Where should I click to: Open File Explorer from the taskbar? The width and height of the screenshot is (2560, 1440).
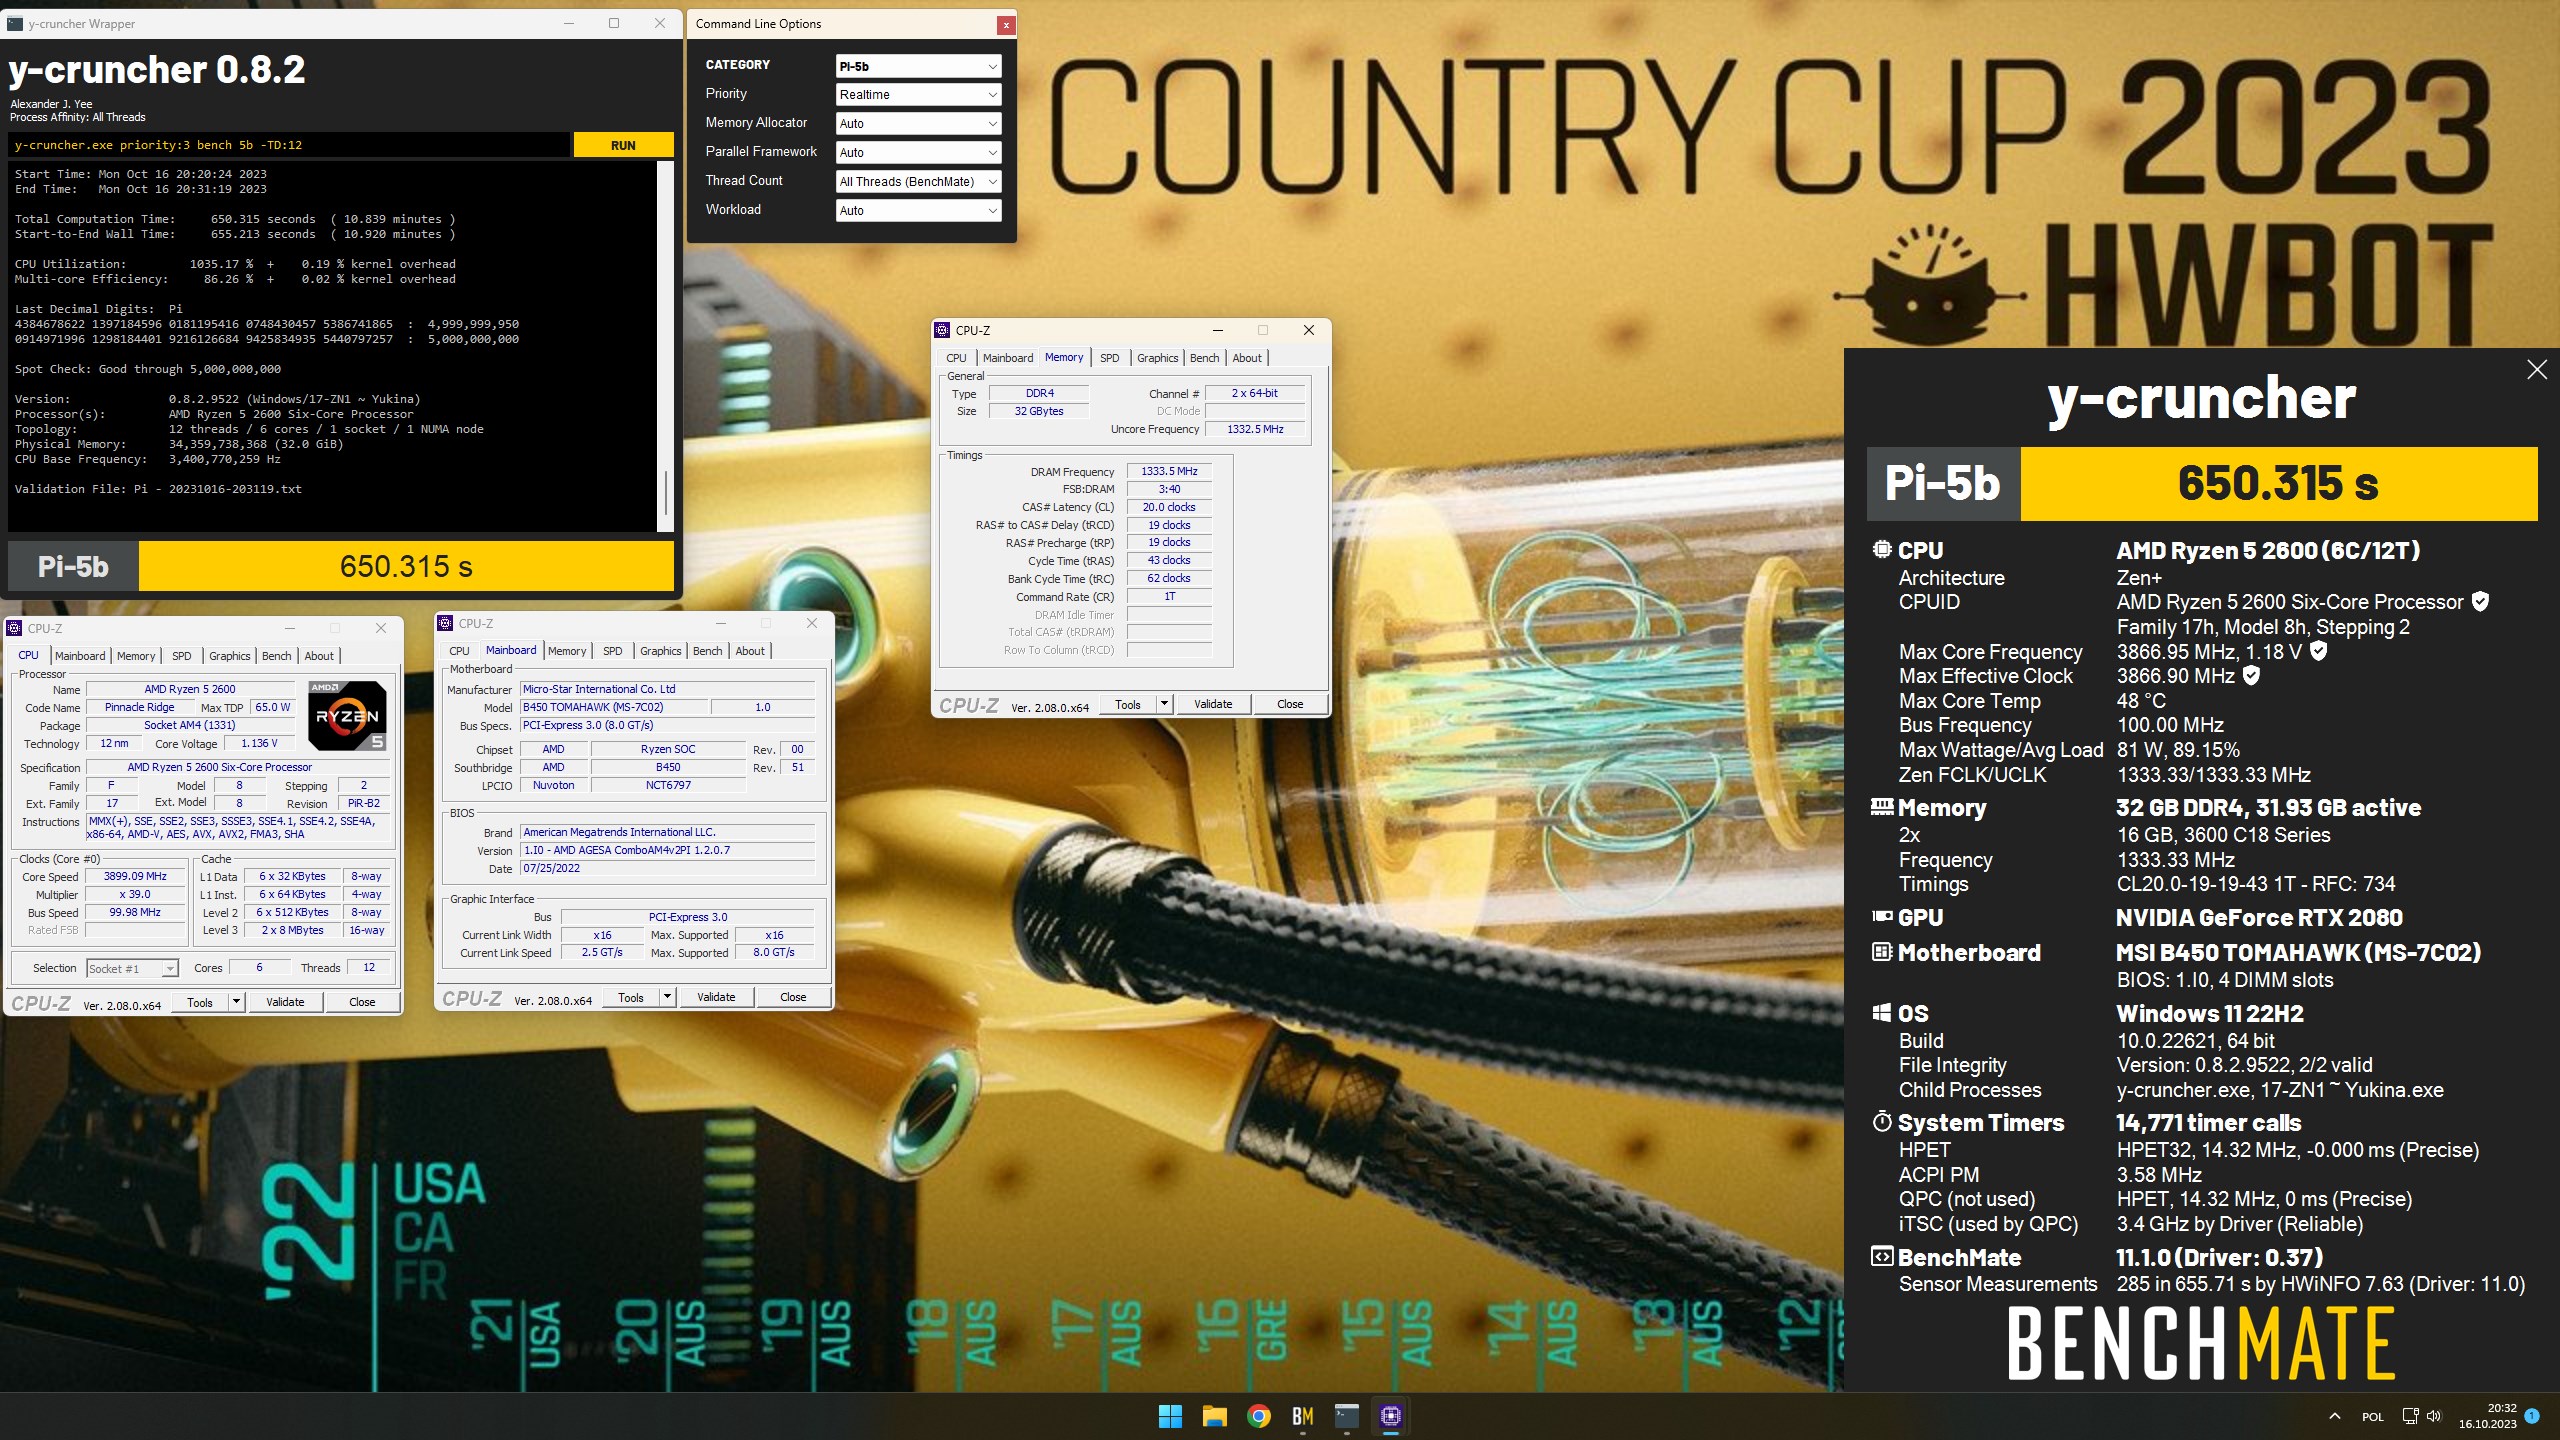click(1214, 1416)
